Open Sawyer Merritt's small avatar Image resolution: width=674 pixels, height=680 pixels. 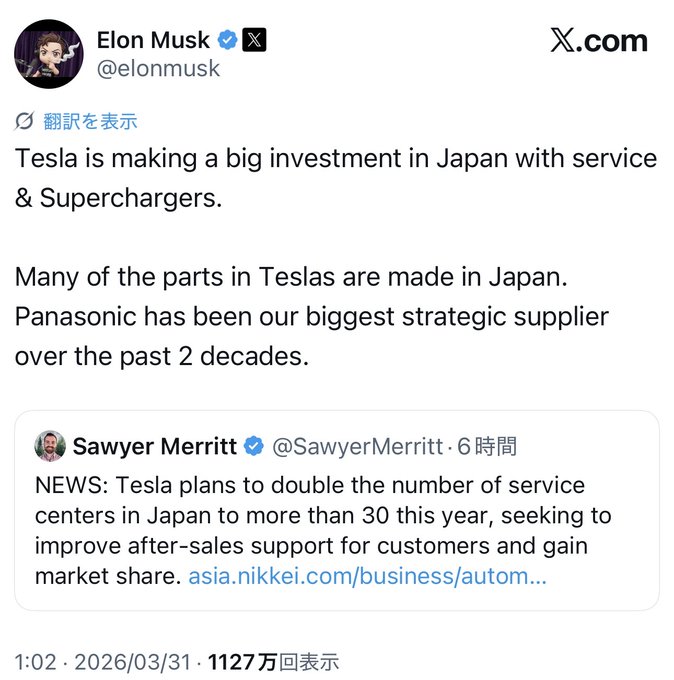(51, 446)
